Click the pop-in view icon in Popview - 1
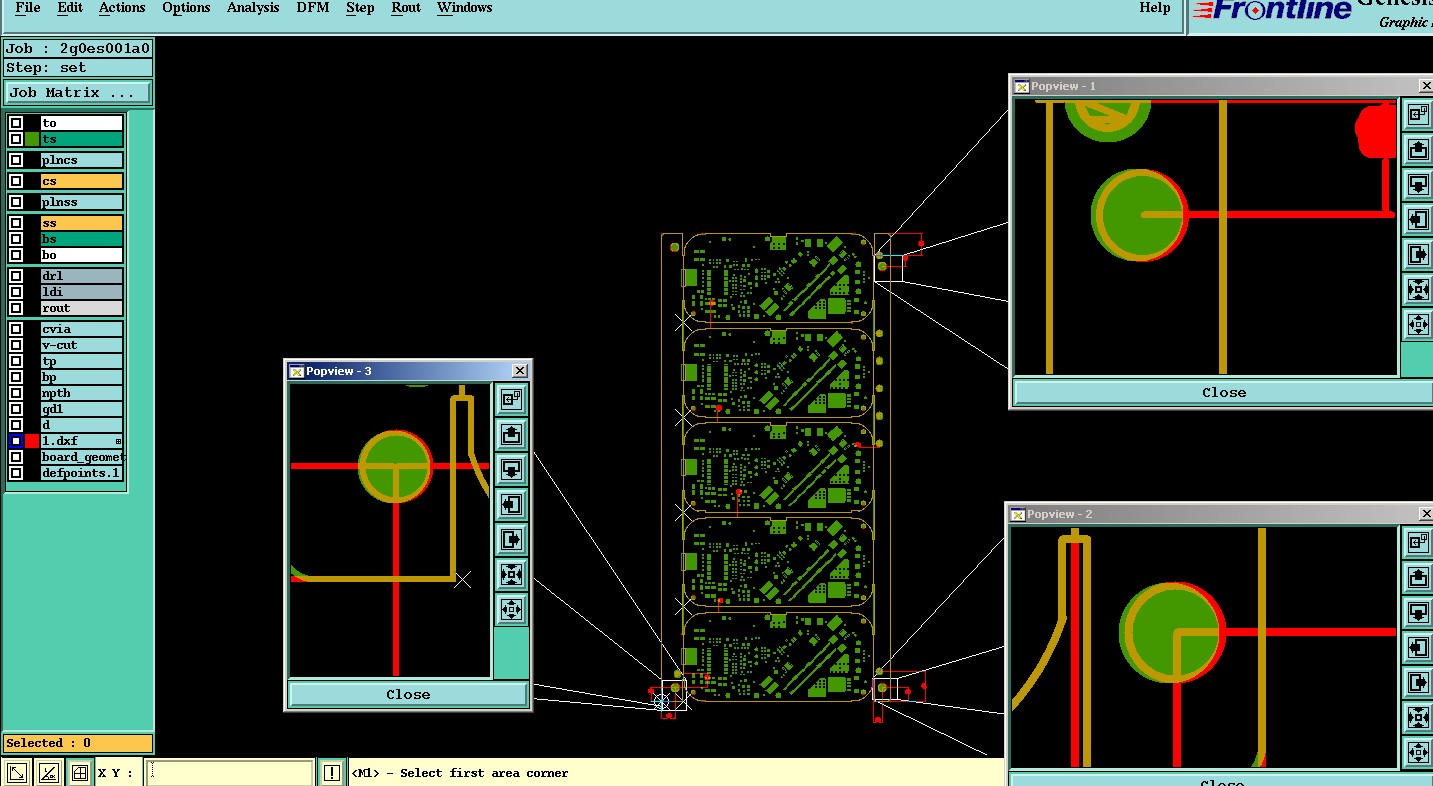The image size is (1433, 786). [x=1418, y=115]
